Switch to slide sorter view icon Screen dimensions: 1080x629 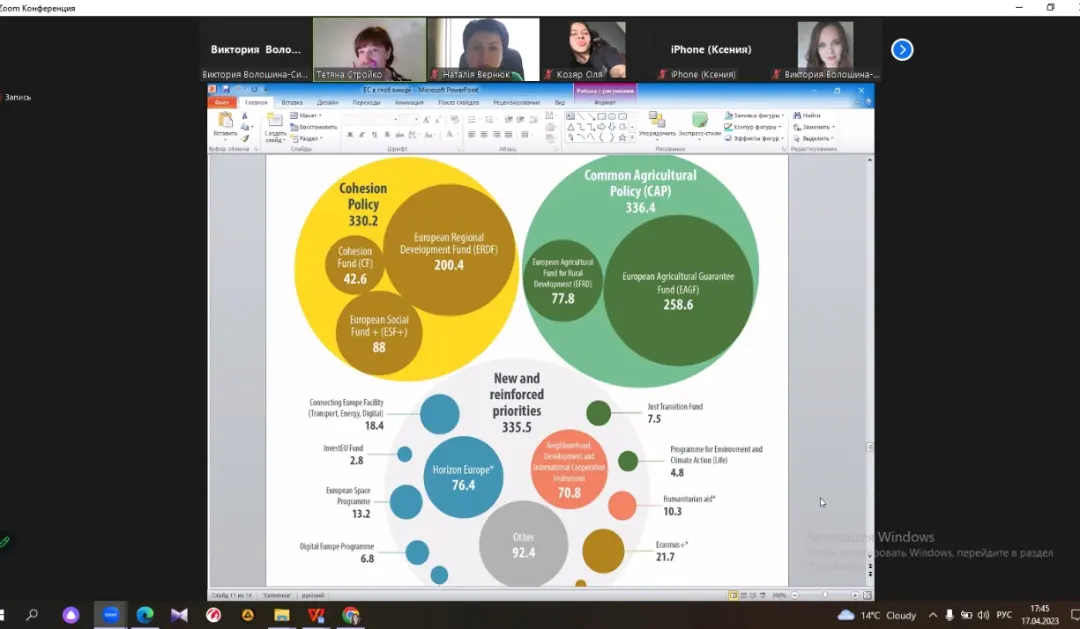(x=743, y=595)
